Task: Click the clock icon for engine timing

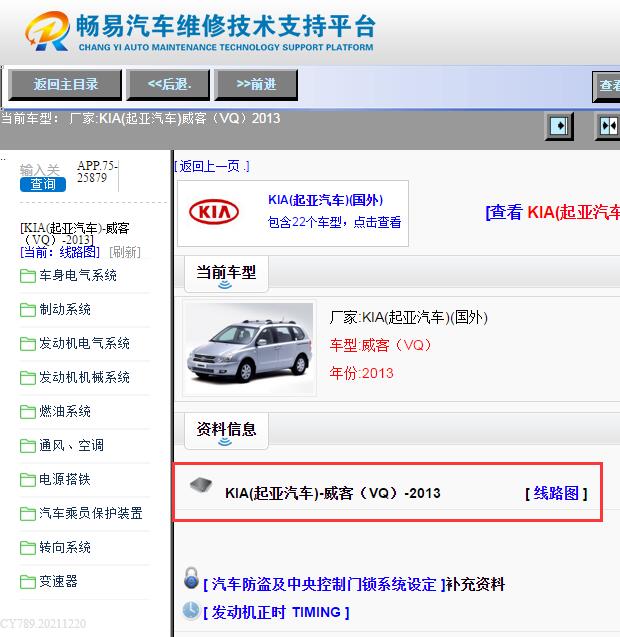Action: click(x=191, y=610)
